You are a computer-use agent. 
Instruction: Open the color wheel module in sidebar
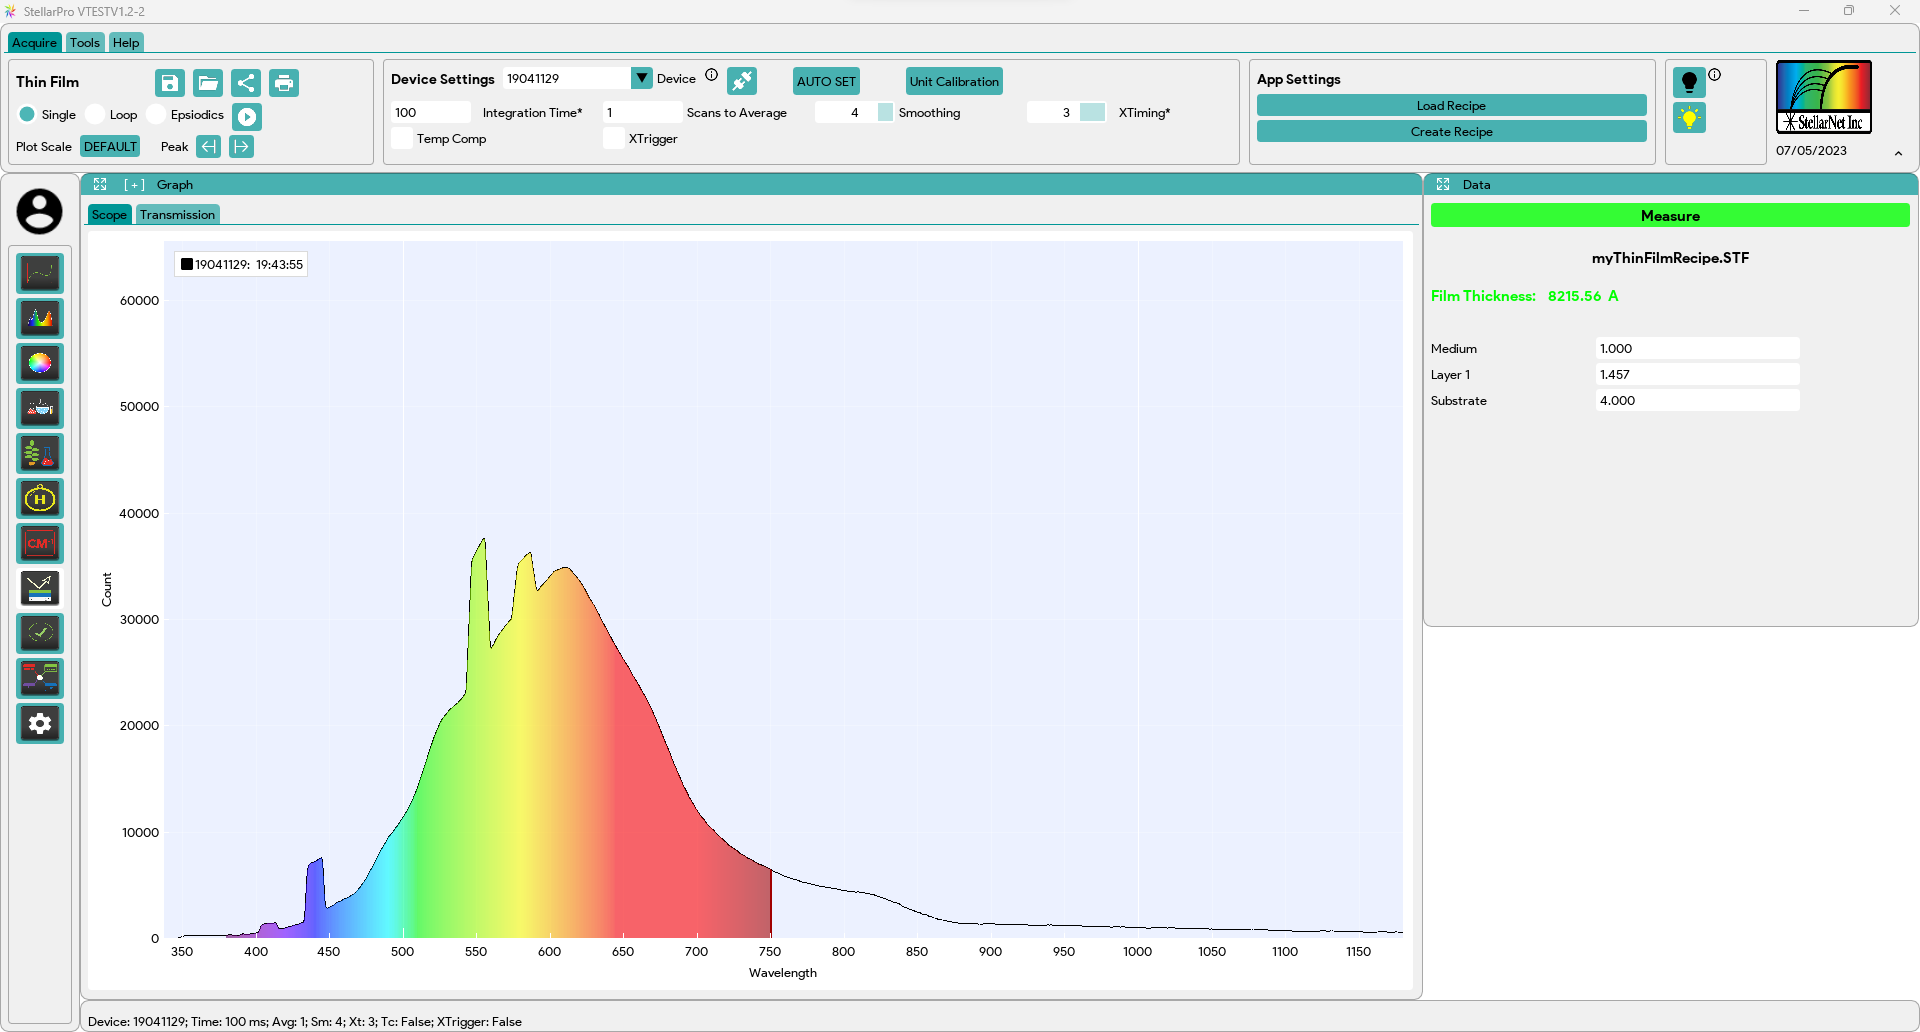click(40, 363)
